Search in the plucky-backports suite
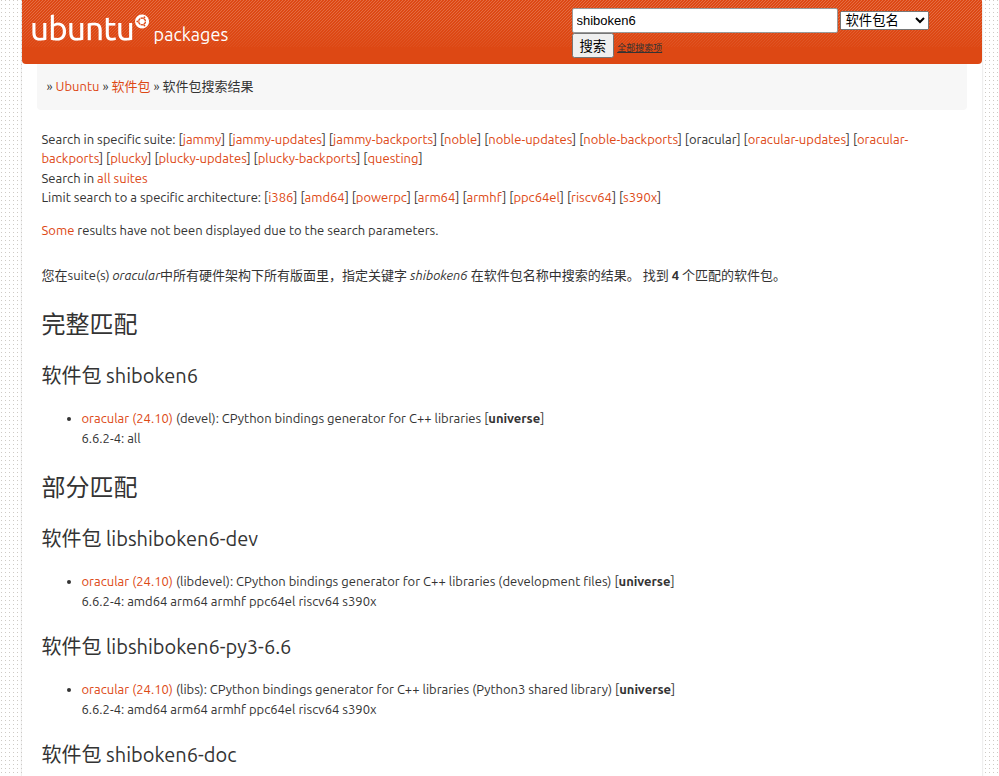This screenshot has height=776, width=999. click(307, 159)
